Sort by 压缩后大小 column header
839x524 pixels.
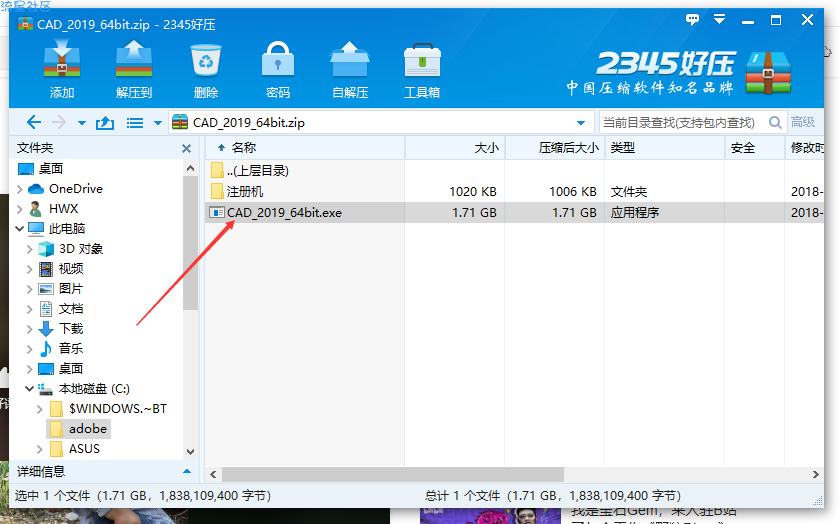click(x=555, y=148)
